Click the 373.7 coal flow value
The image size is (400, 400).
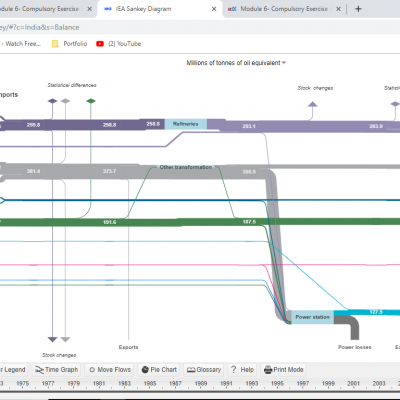coord(109,171)
